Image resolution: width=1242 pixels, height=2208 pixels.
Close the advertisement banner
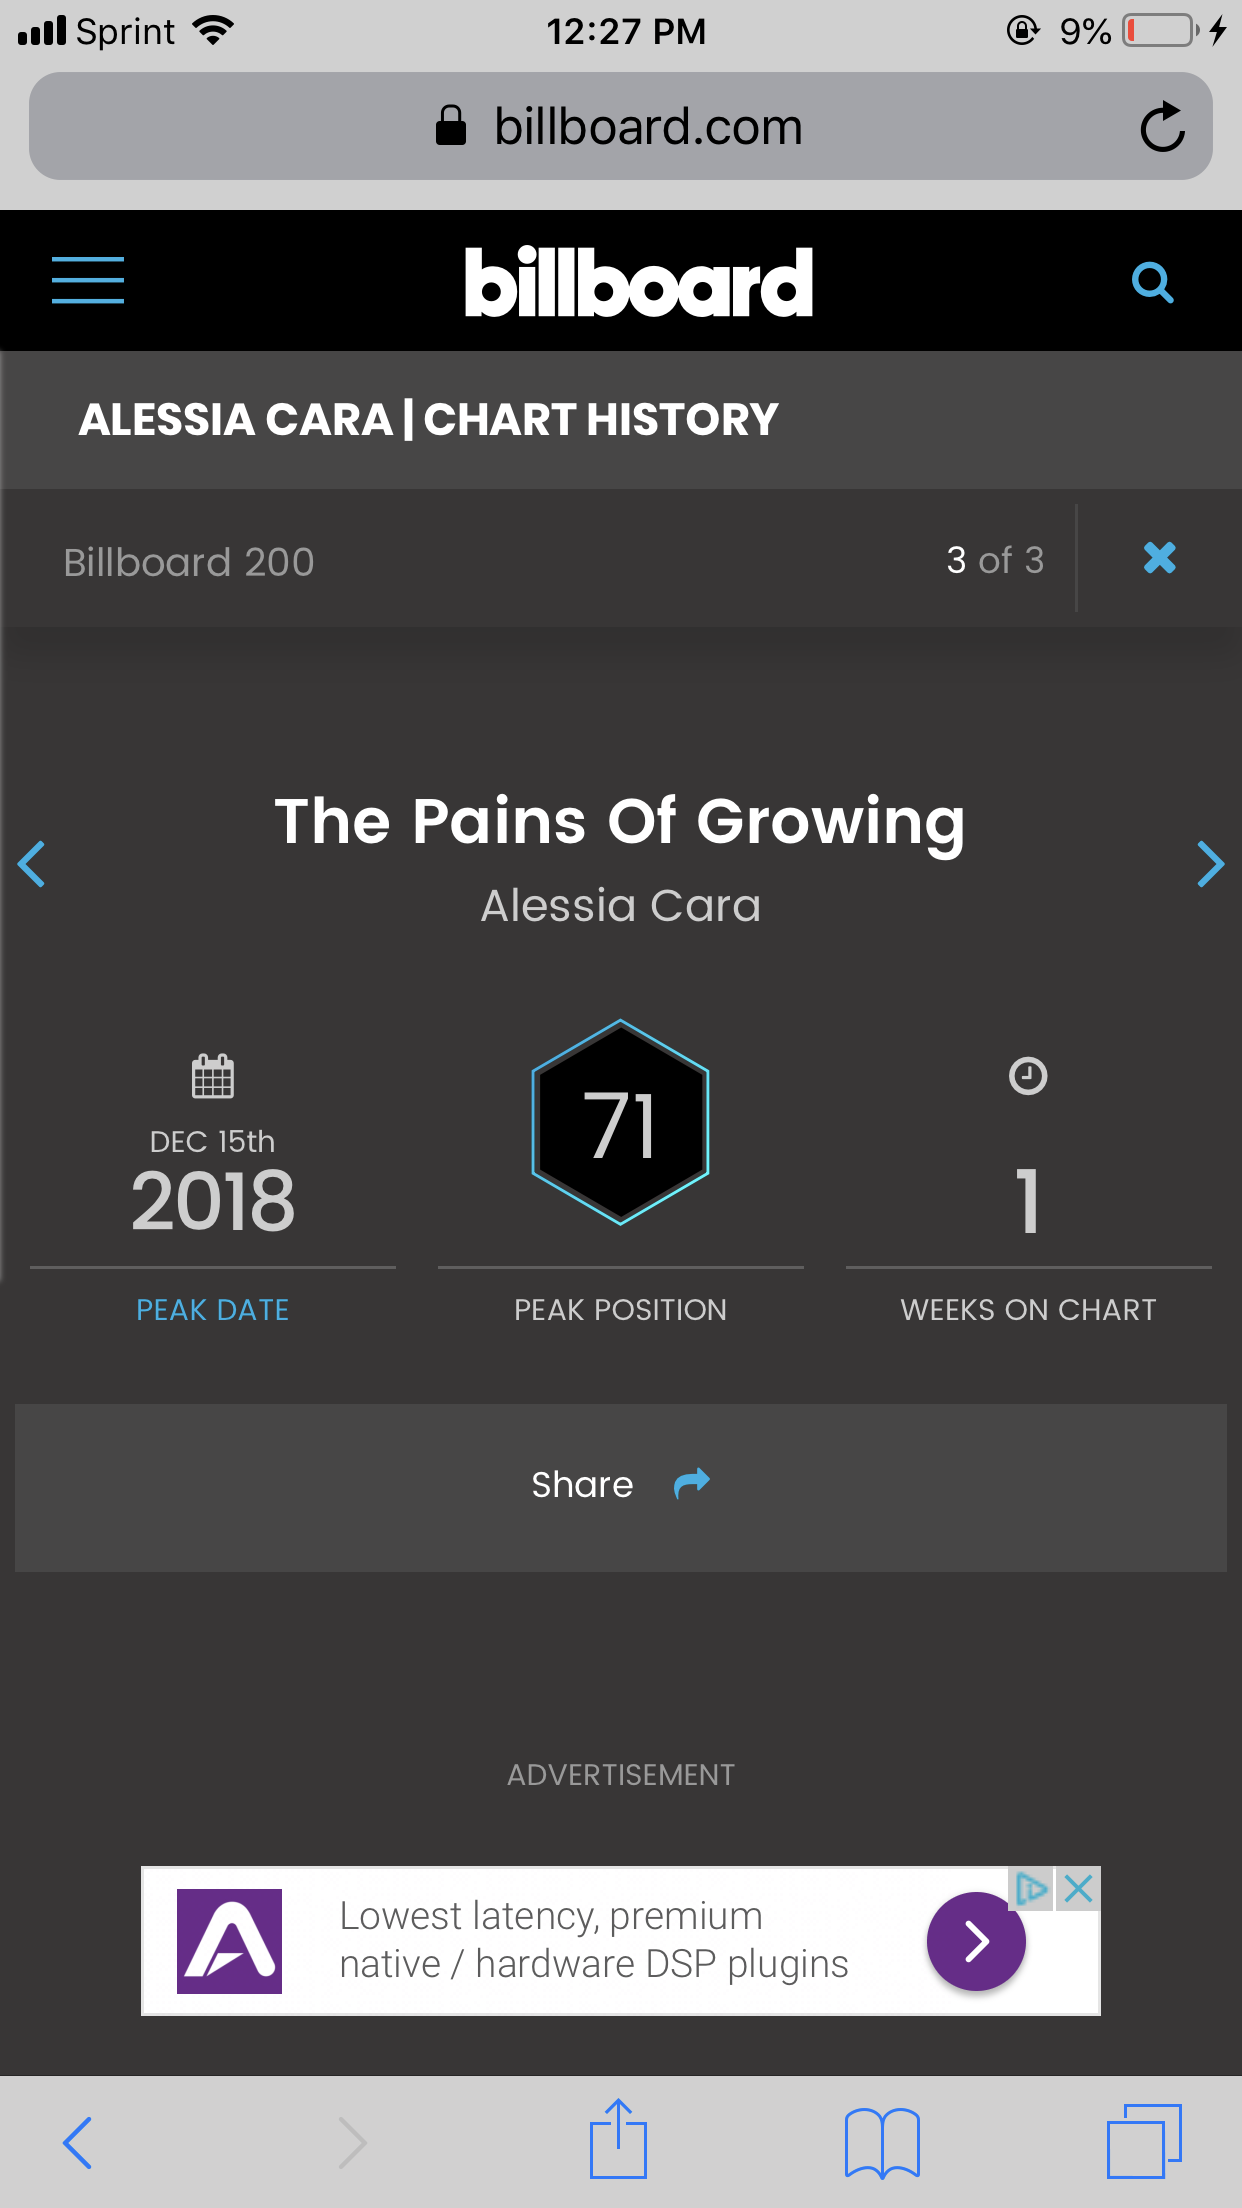pyautogui.click(x=1078, y=1889)
